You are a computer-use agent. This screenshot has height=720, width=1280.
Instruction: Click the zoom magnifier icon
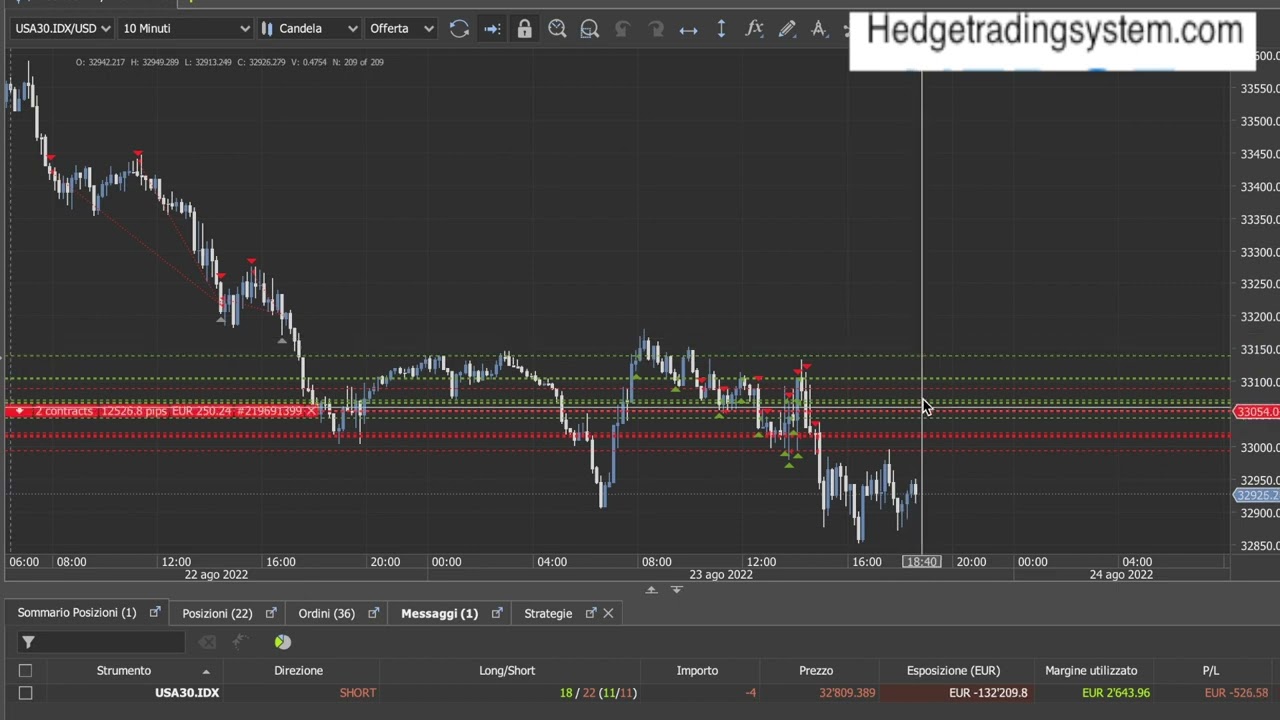pos(557,29)
